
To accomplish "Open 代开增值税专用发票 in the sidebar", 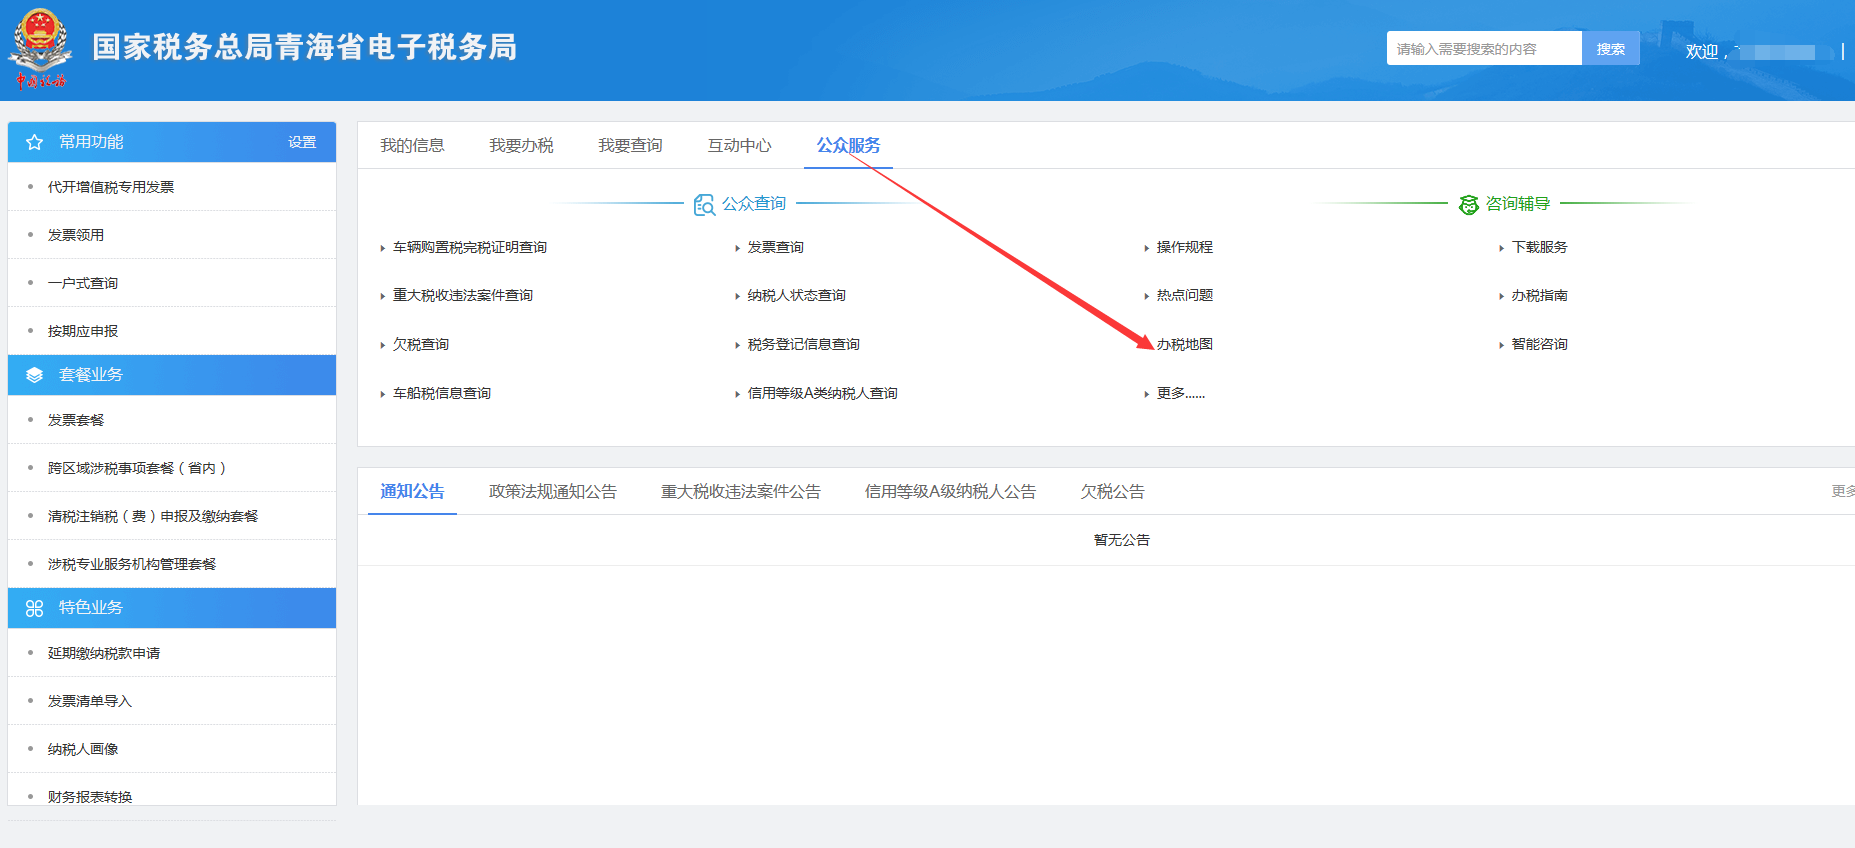I will 111,187.
